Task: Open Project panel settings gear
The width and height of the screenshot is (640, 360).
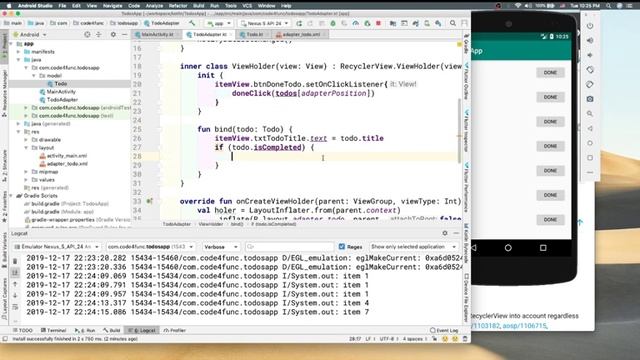Action: coord(113,35)
